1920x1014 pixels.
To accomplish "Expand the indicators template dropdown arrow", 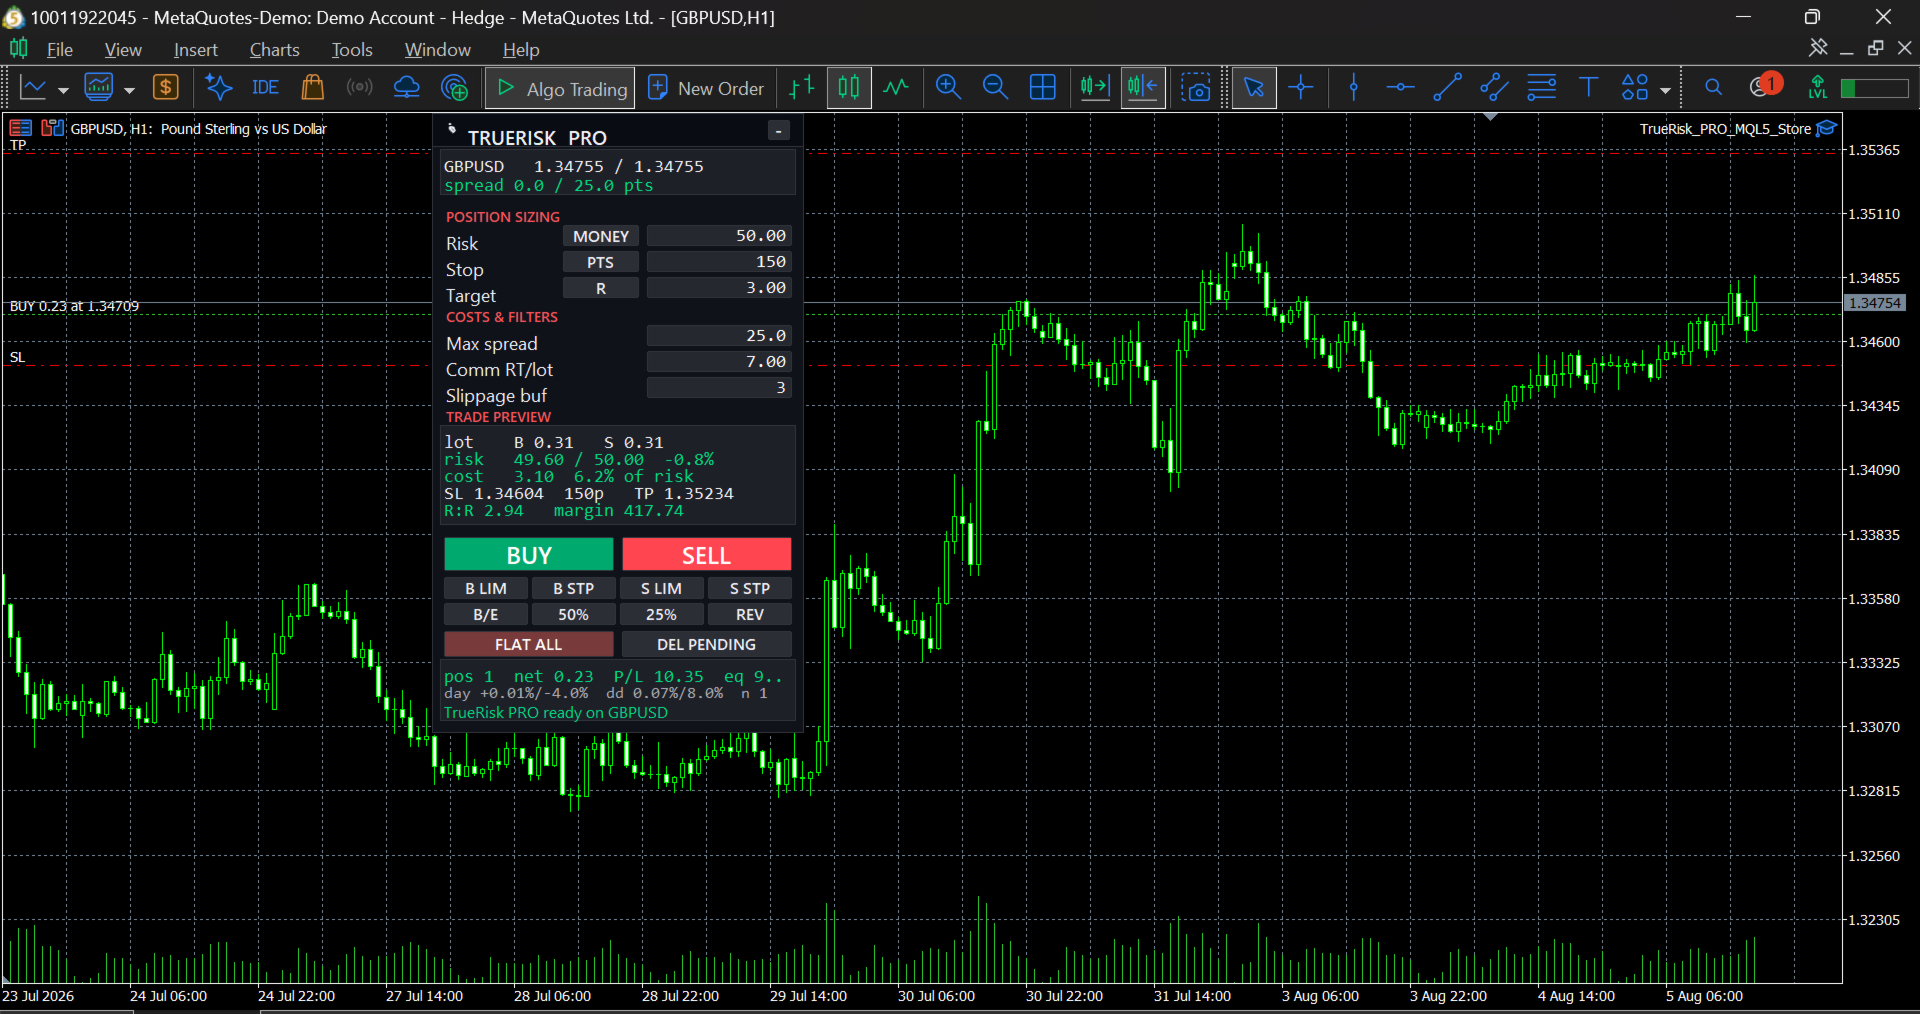I will [x=129, y=90].
